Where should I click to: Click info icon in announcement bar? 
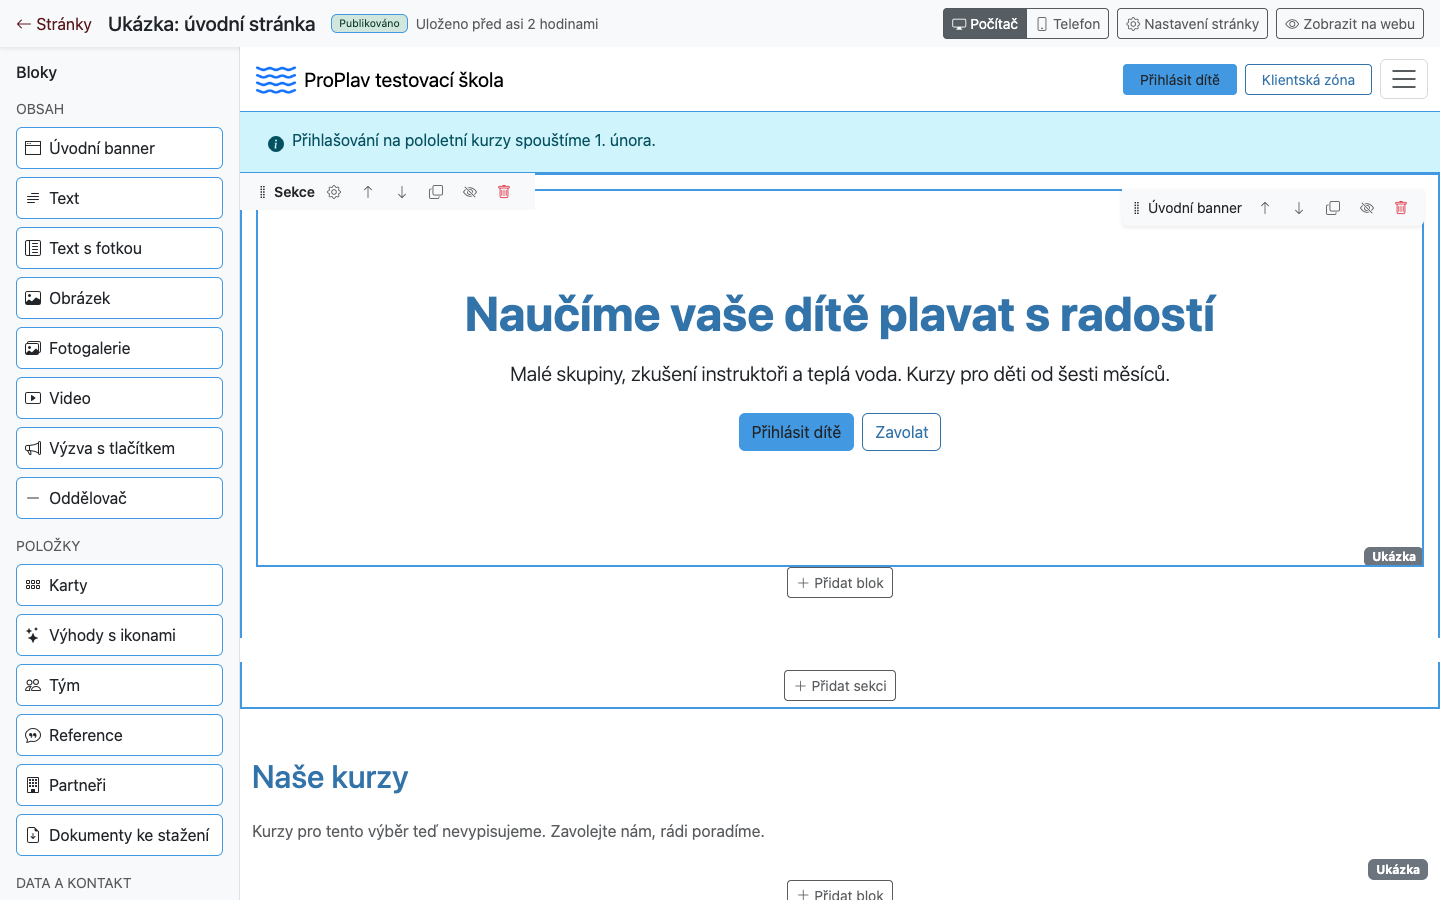[x=276, y=144]
